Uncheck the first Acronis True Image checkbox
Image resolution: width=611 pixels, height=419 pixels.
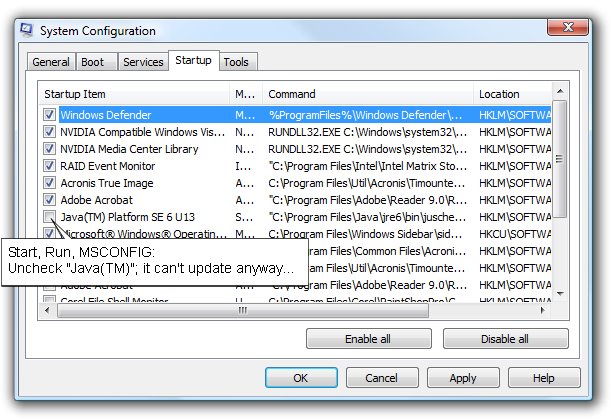coord(49,182)
